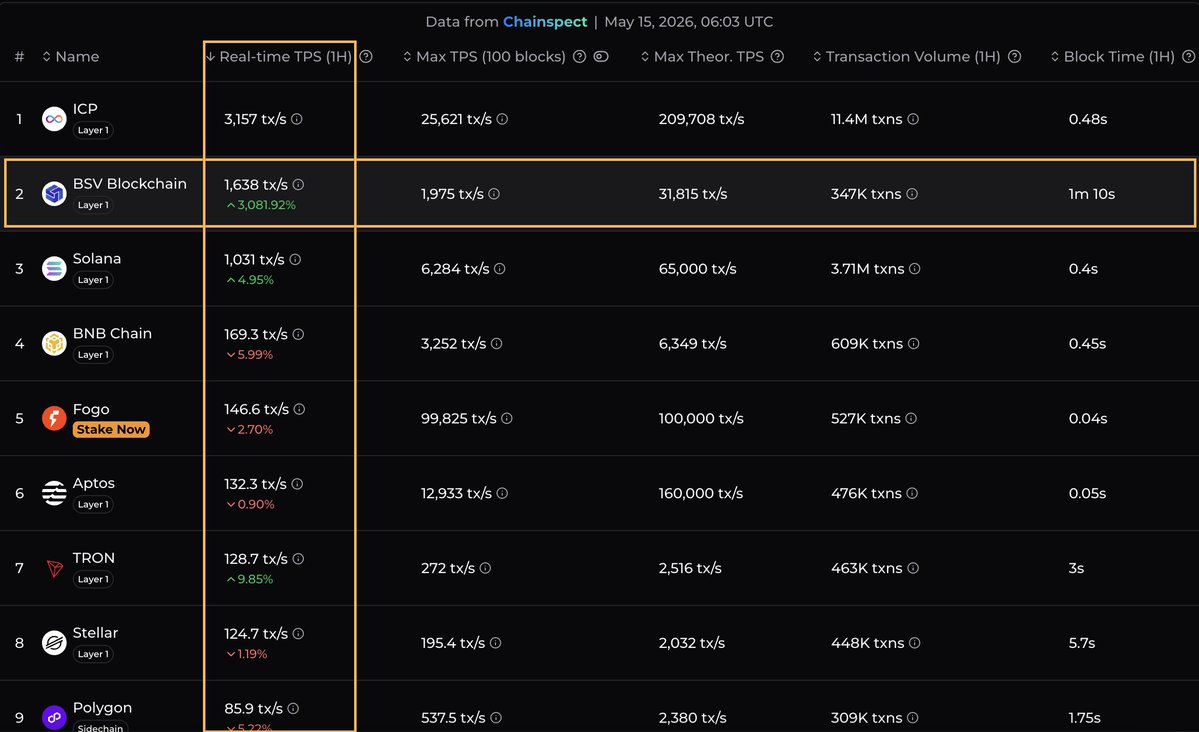Screen dimensions: 1199x732
Task: Open info icon beside 132.3 tx/s
Action: pyautogui.click(x=297, y=484)
